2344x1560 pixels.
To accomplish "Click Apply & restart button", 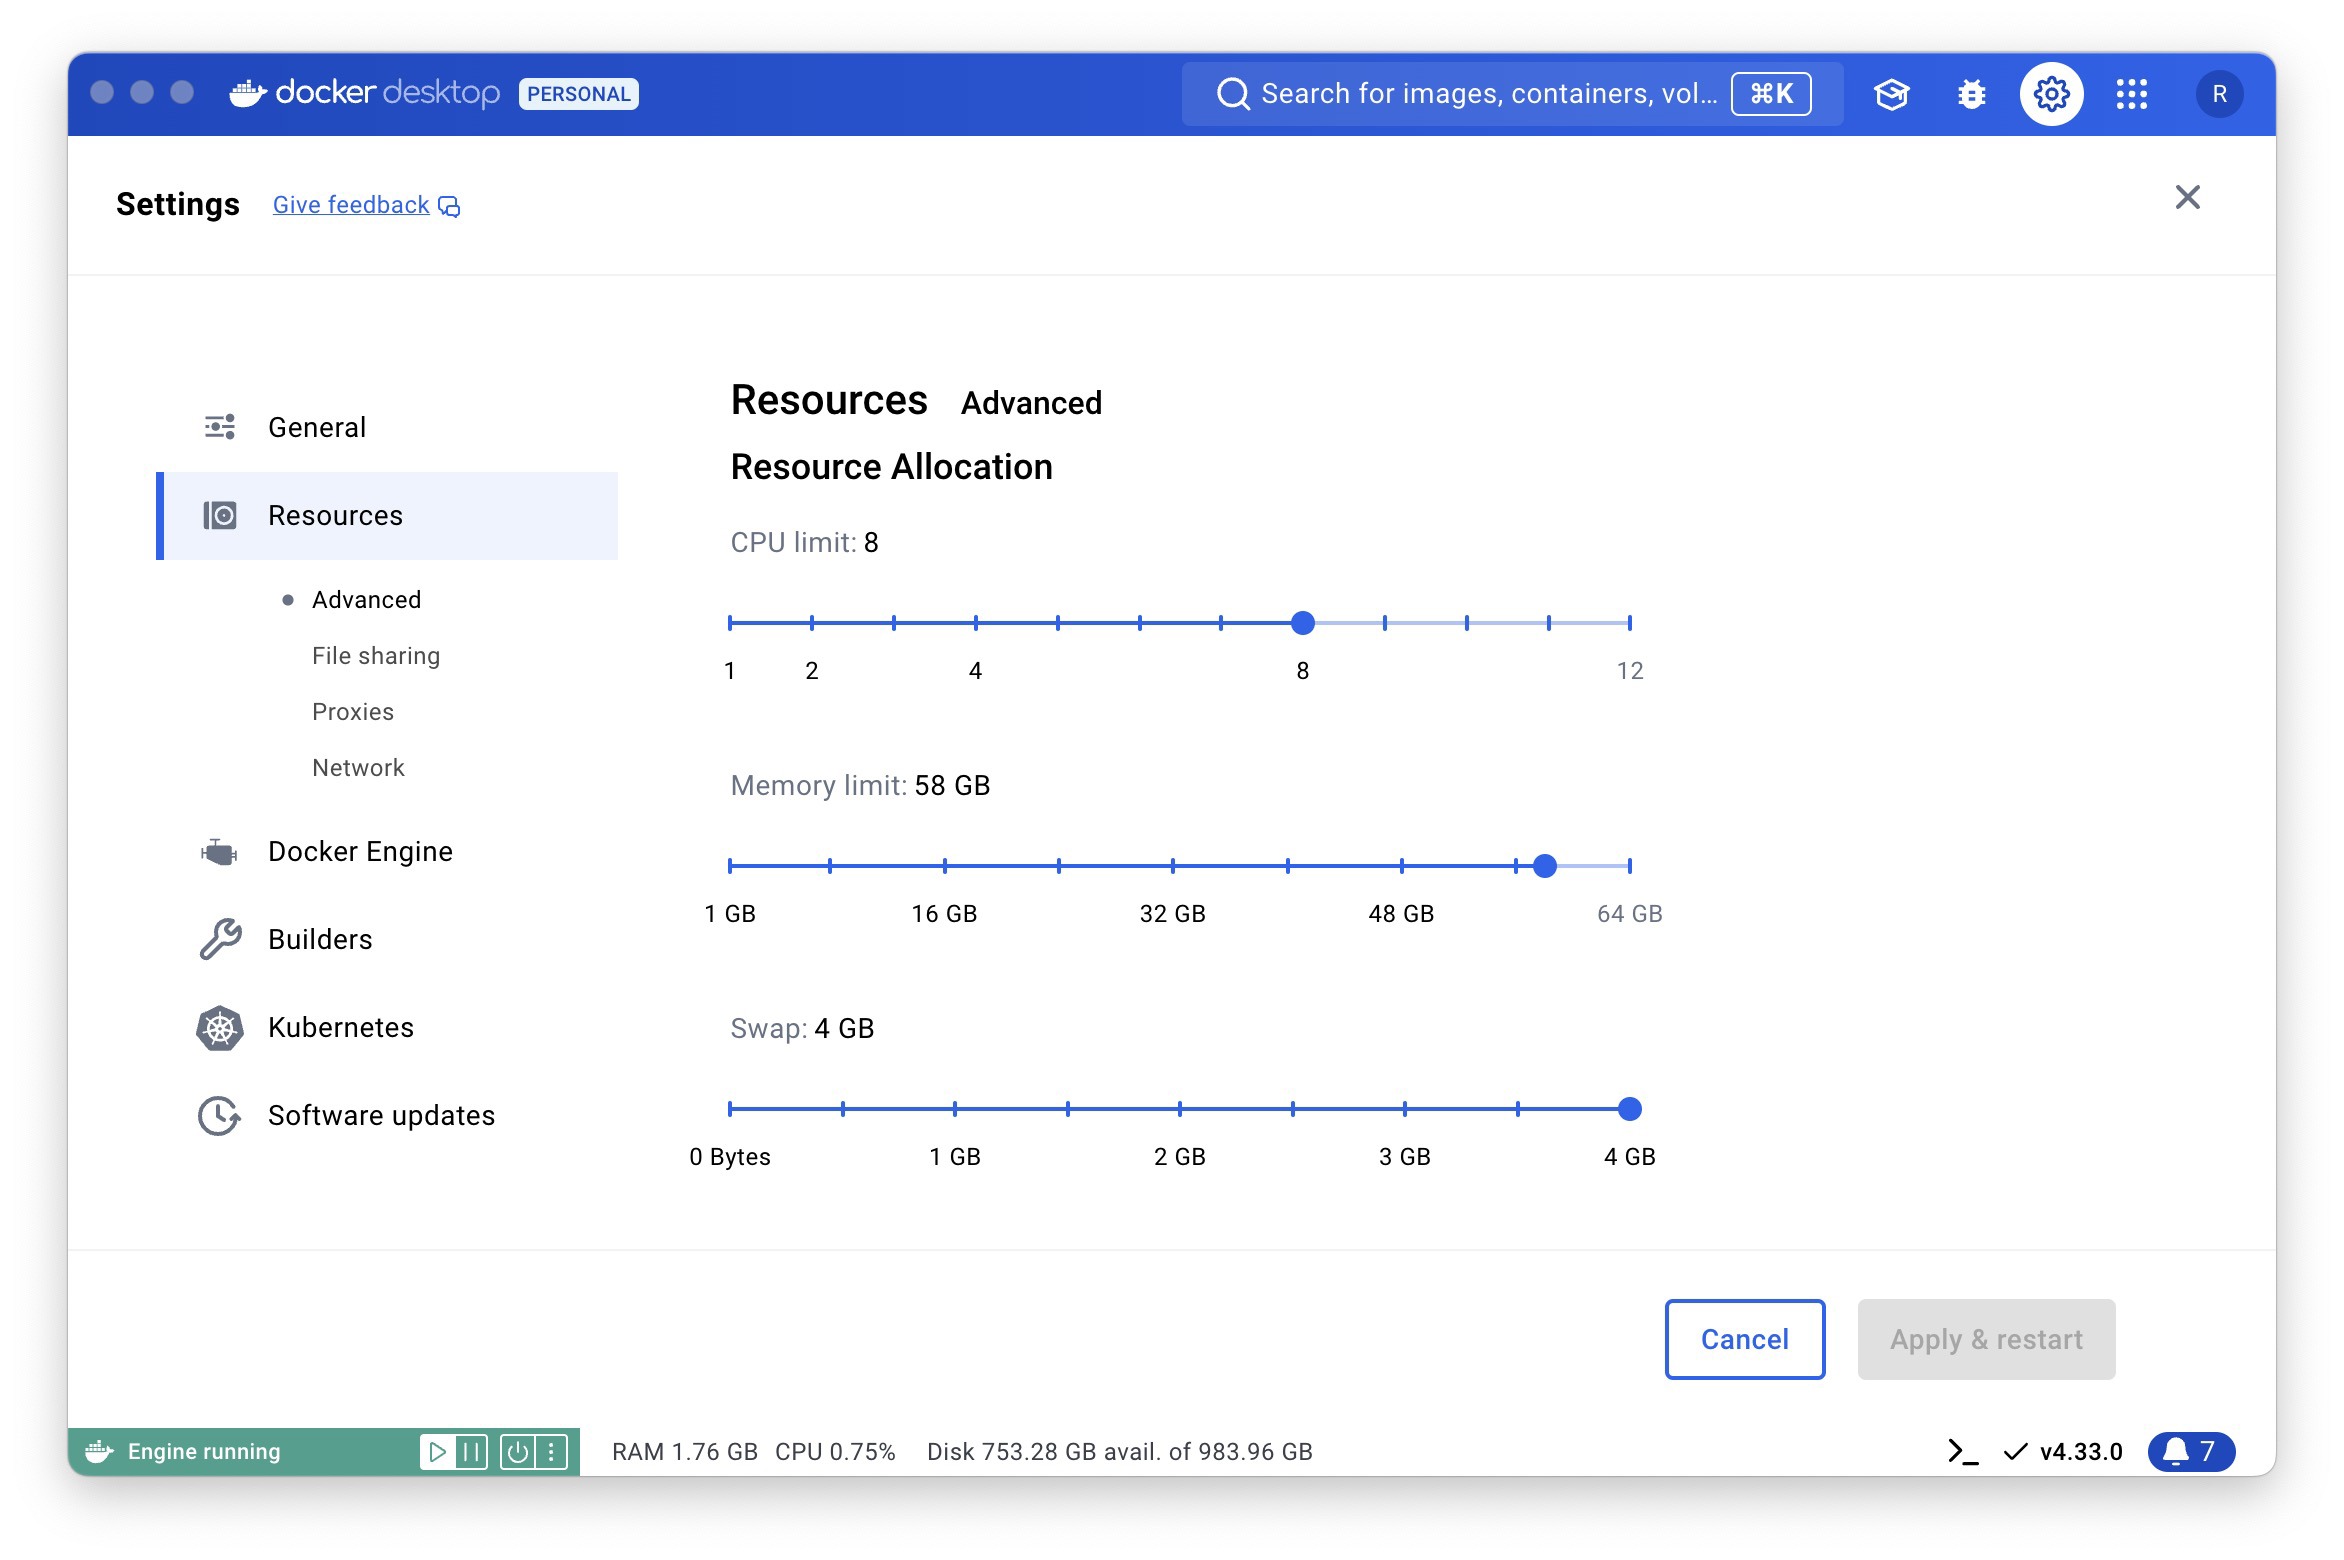I will coord(1986,1339).
